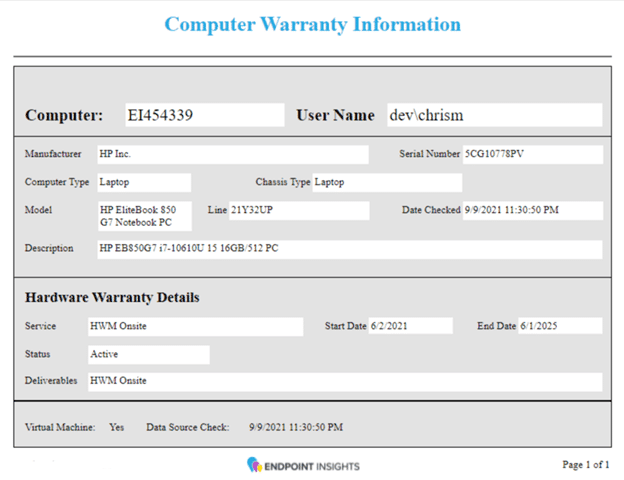Click the Serial Number value 5CG10778PV

point(533,154)
